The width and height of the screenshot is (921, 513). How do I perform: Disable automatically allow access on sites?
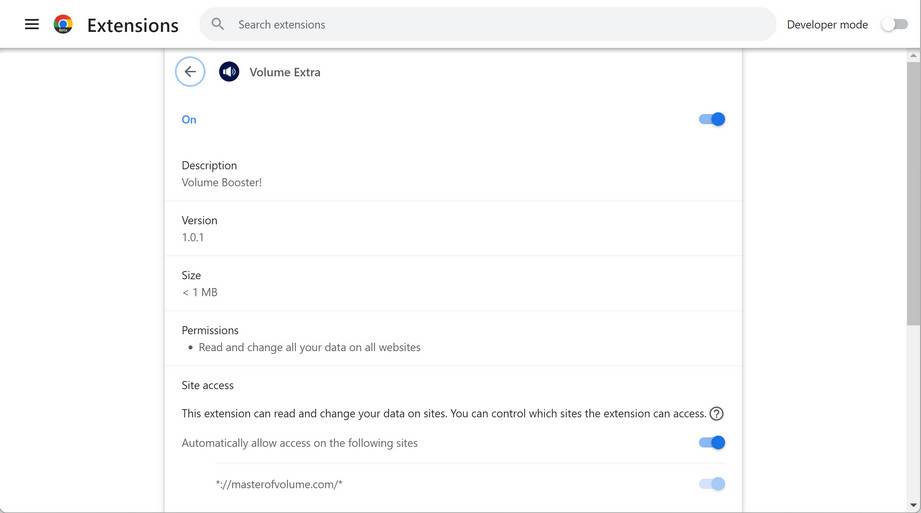pos(712,443)
